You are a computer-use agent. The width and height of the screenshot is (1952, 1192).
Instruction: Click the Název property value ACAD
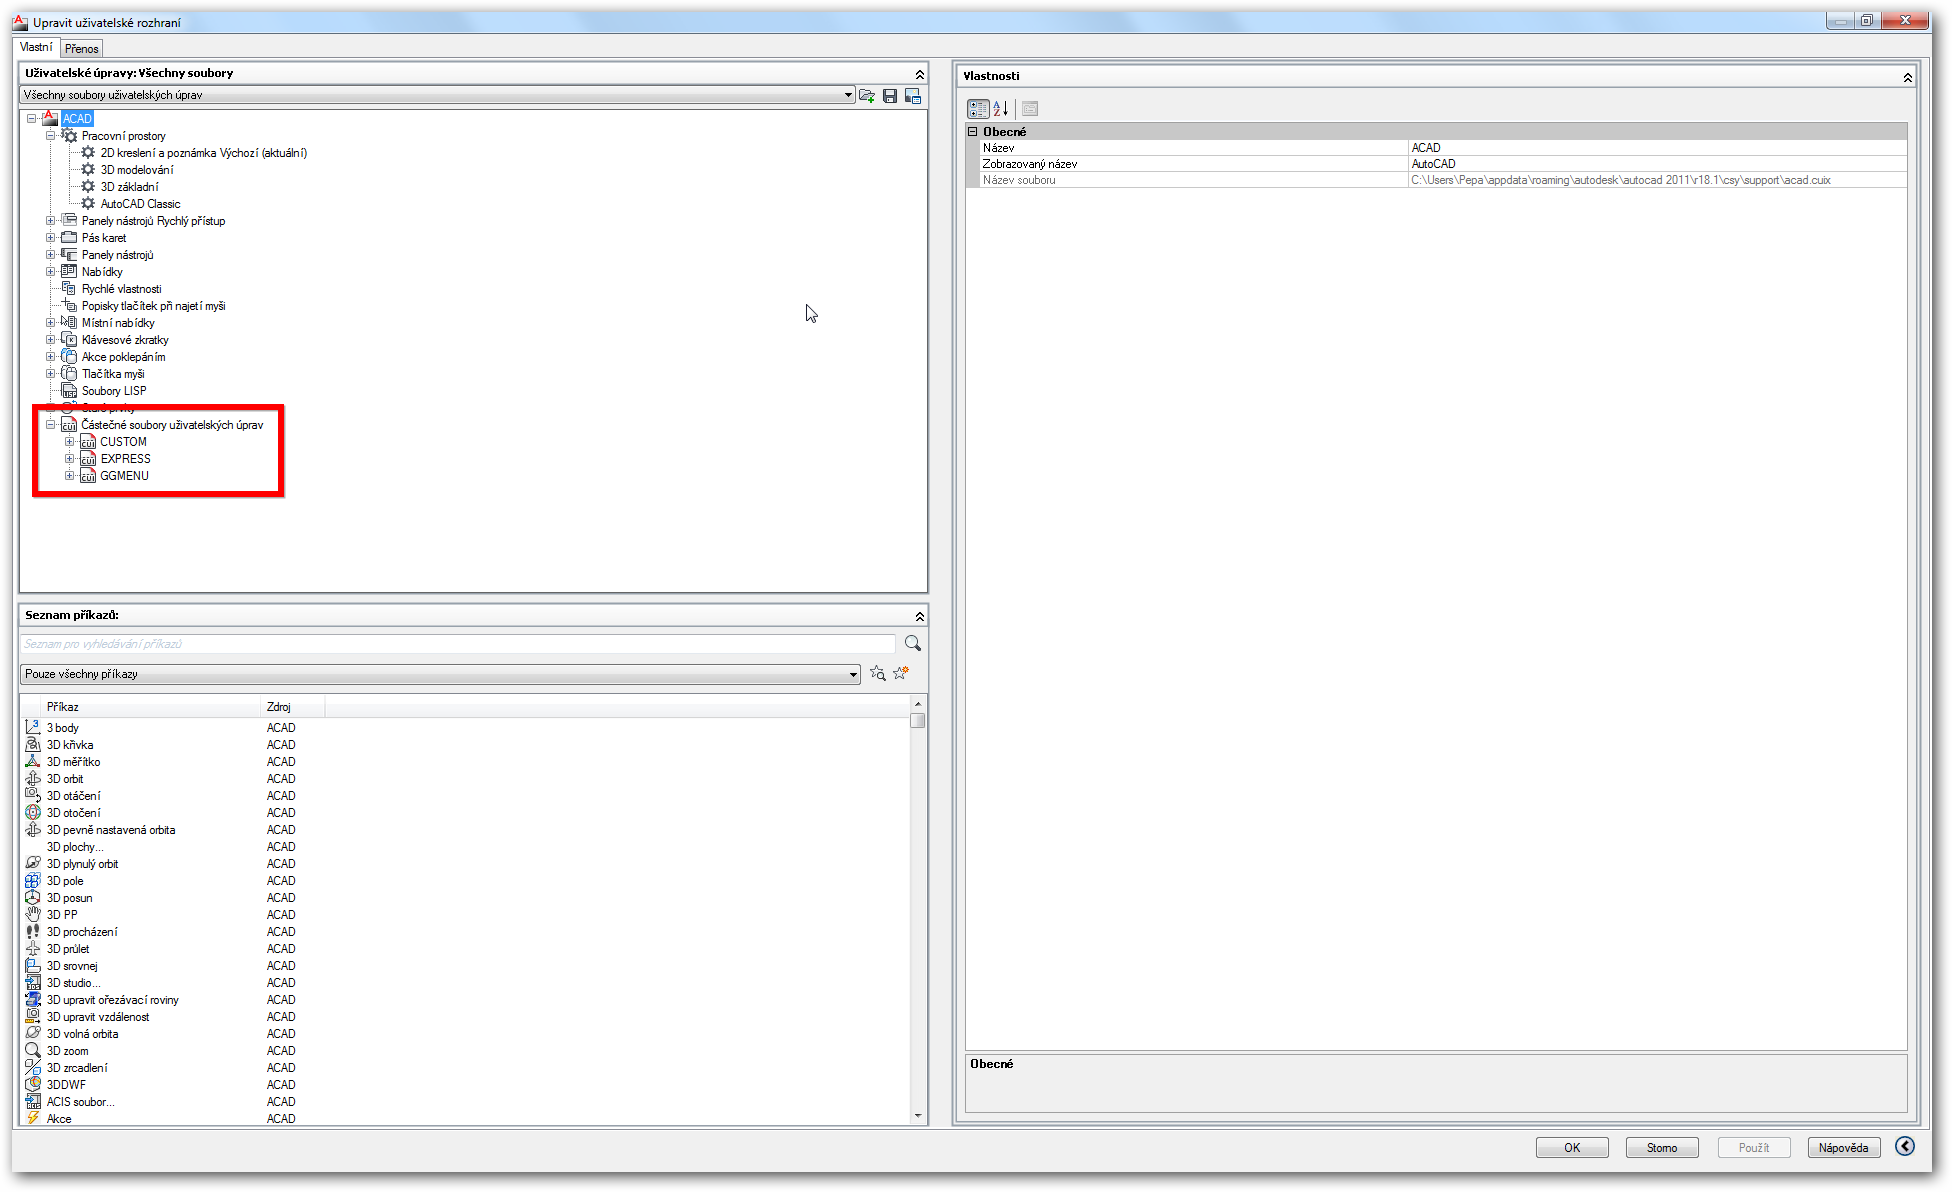[x=1657, y=148]
